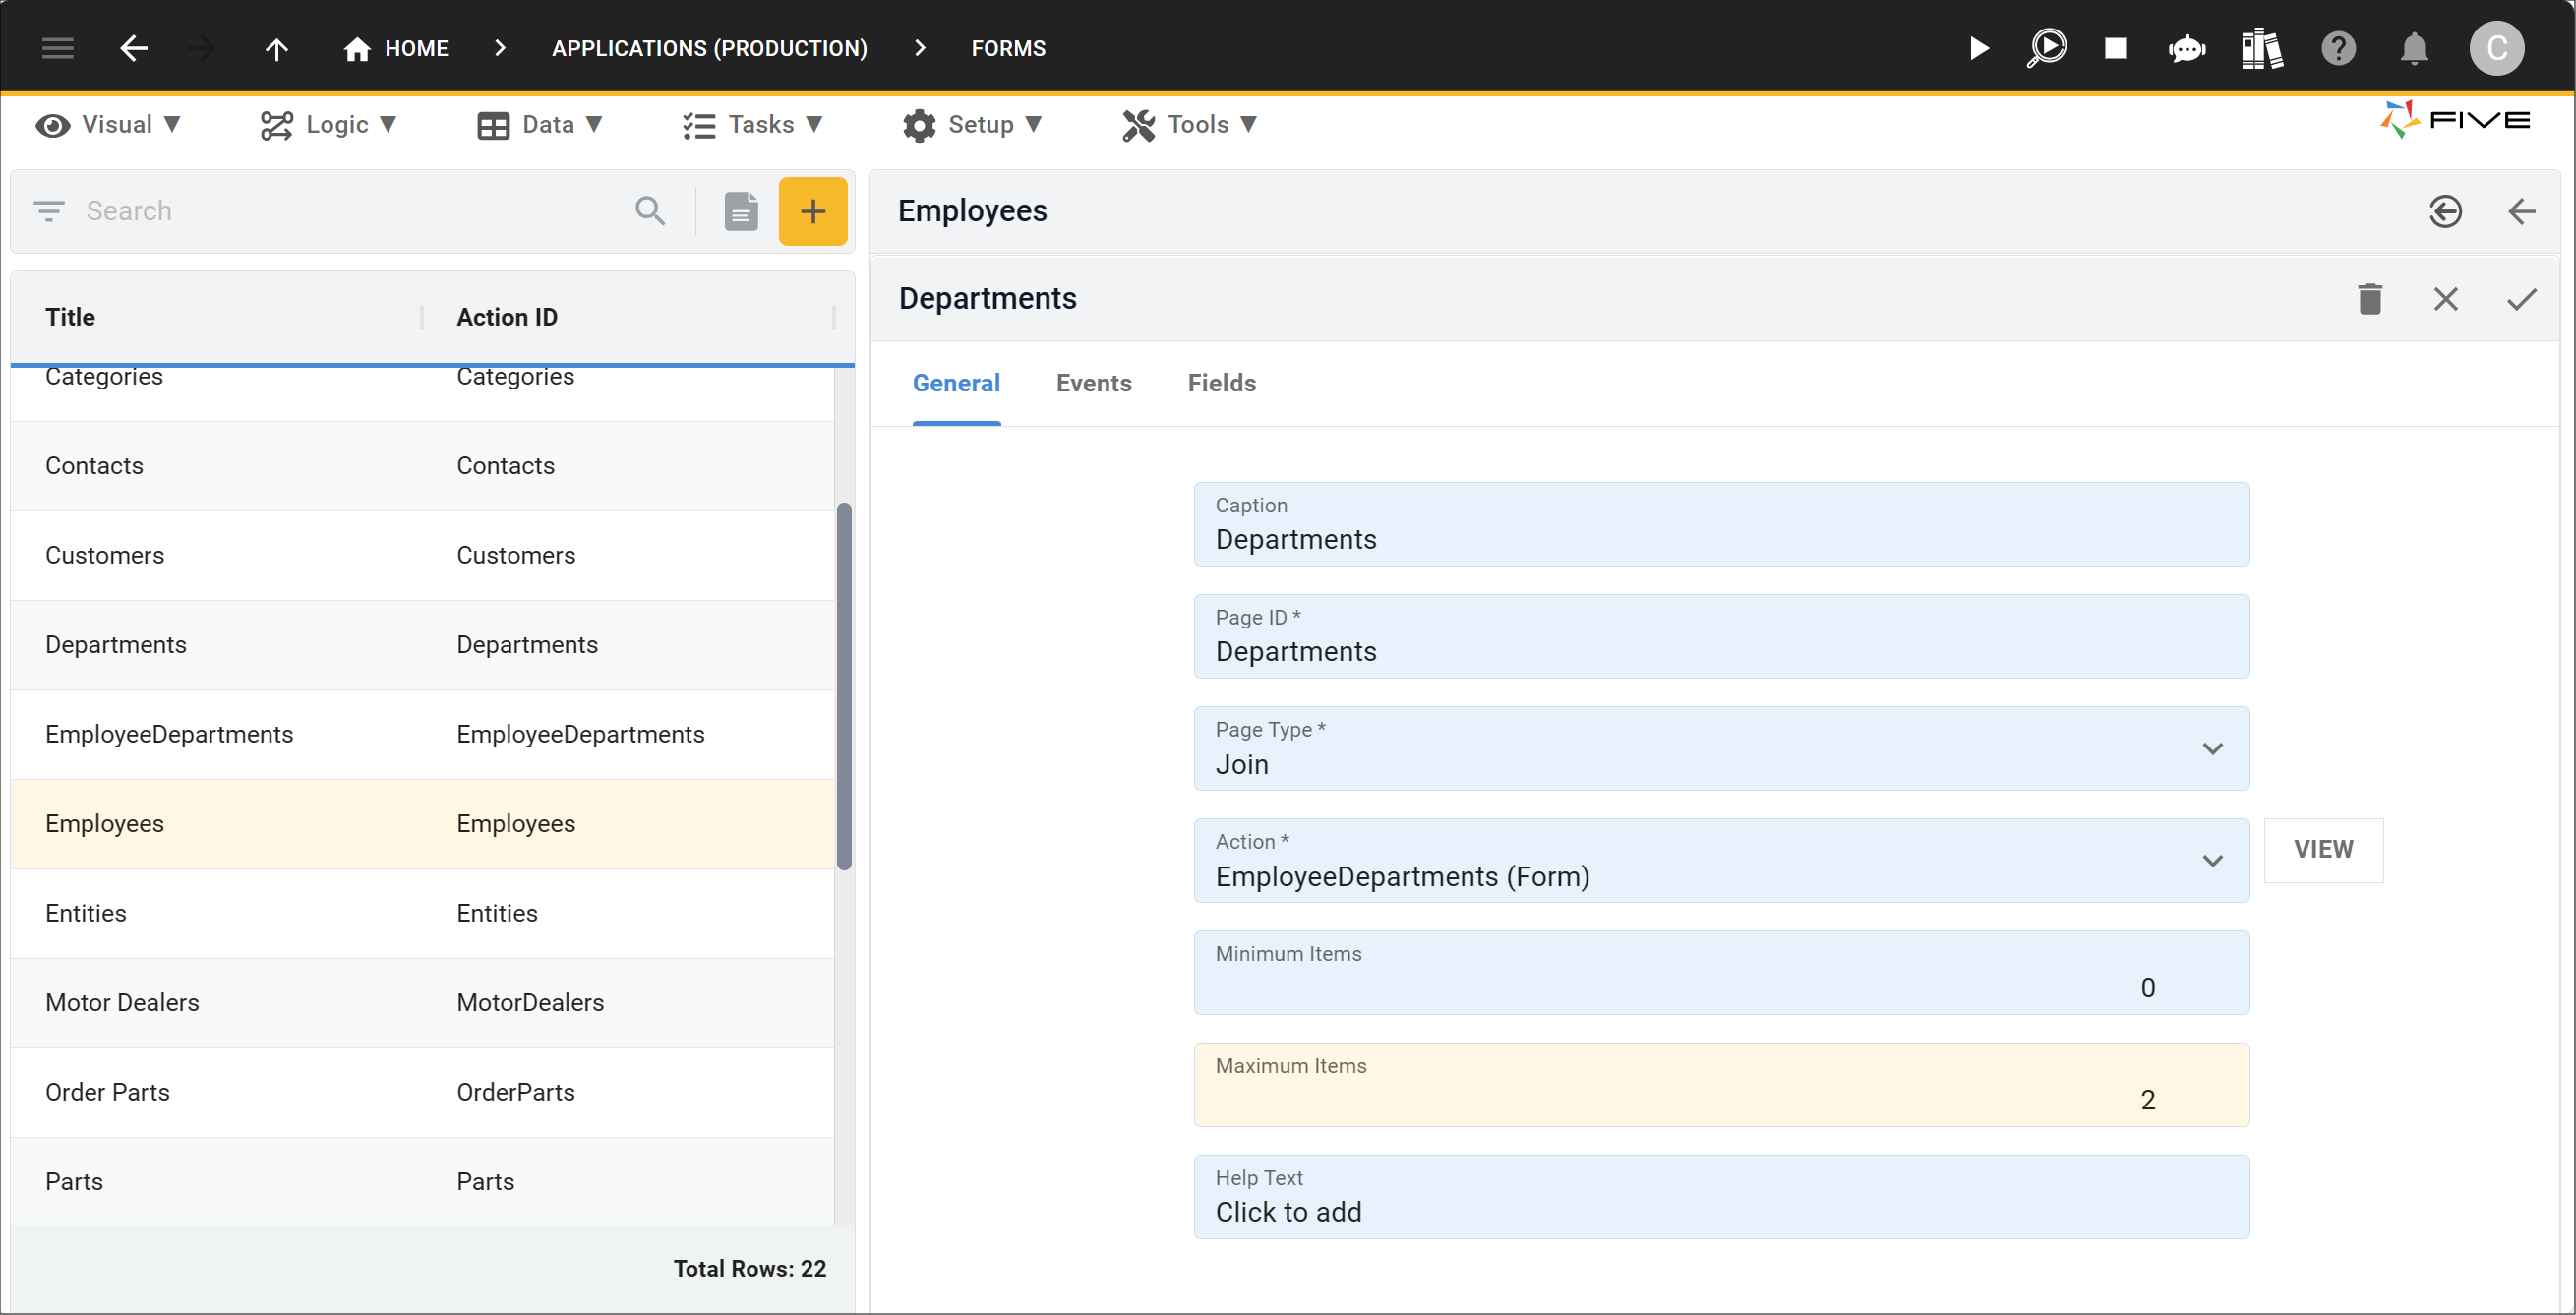Click the document icon next to the add button
2576x1315 pixels.
[741, 211]
